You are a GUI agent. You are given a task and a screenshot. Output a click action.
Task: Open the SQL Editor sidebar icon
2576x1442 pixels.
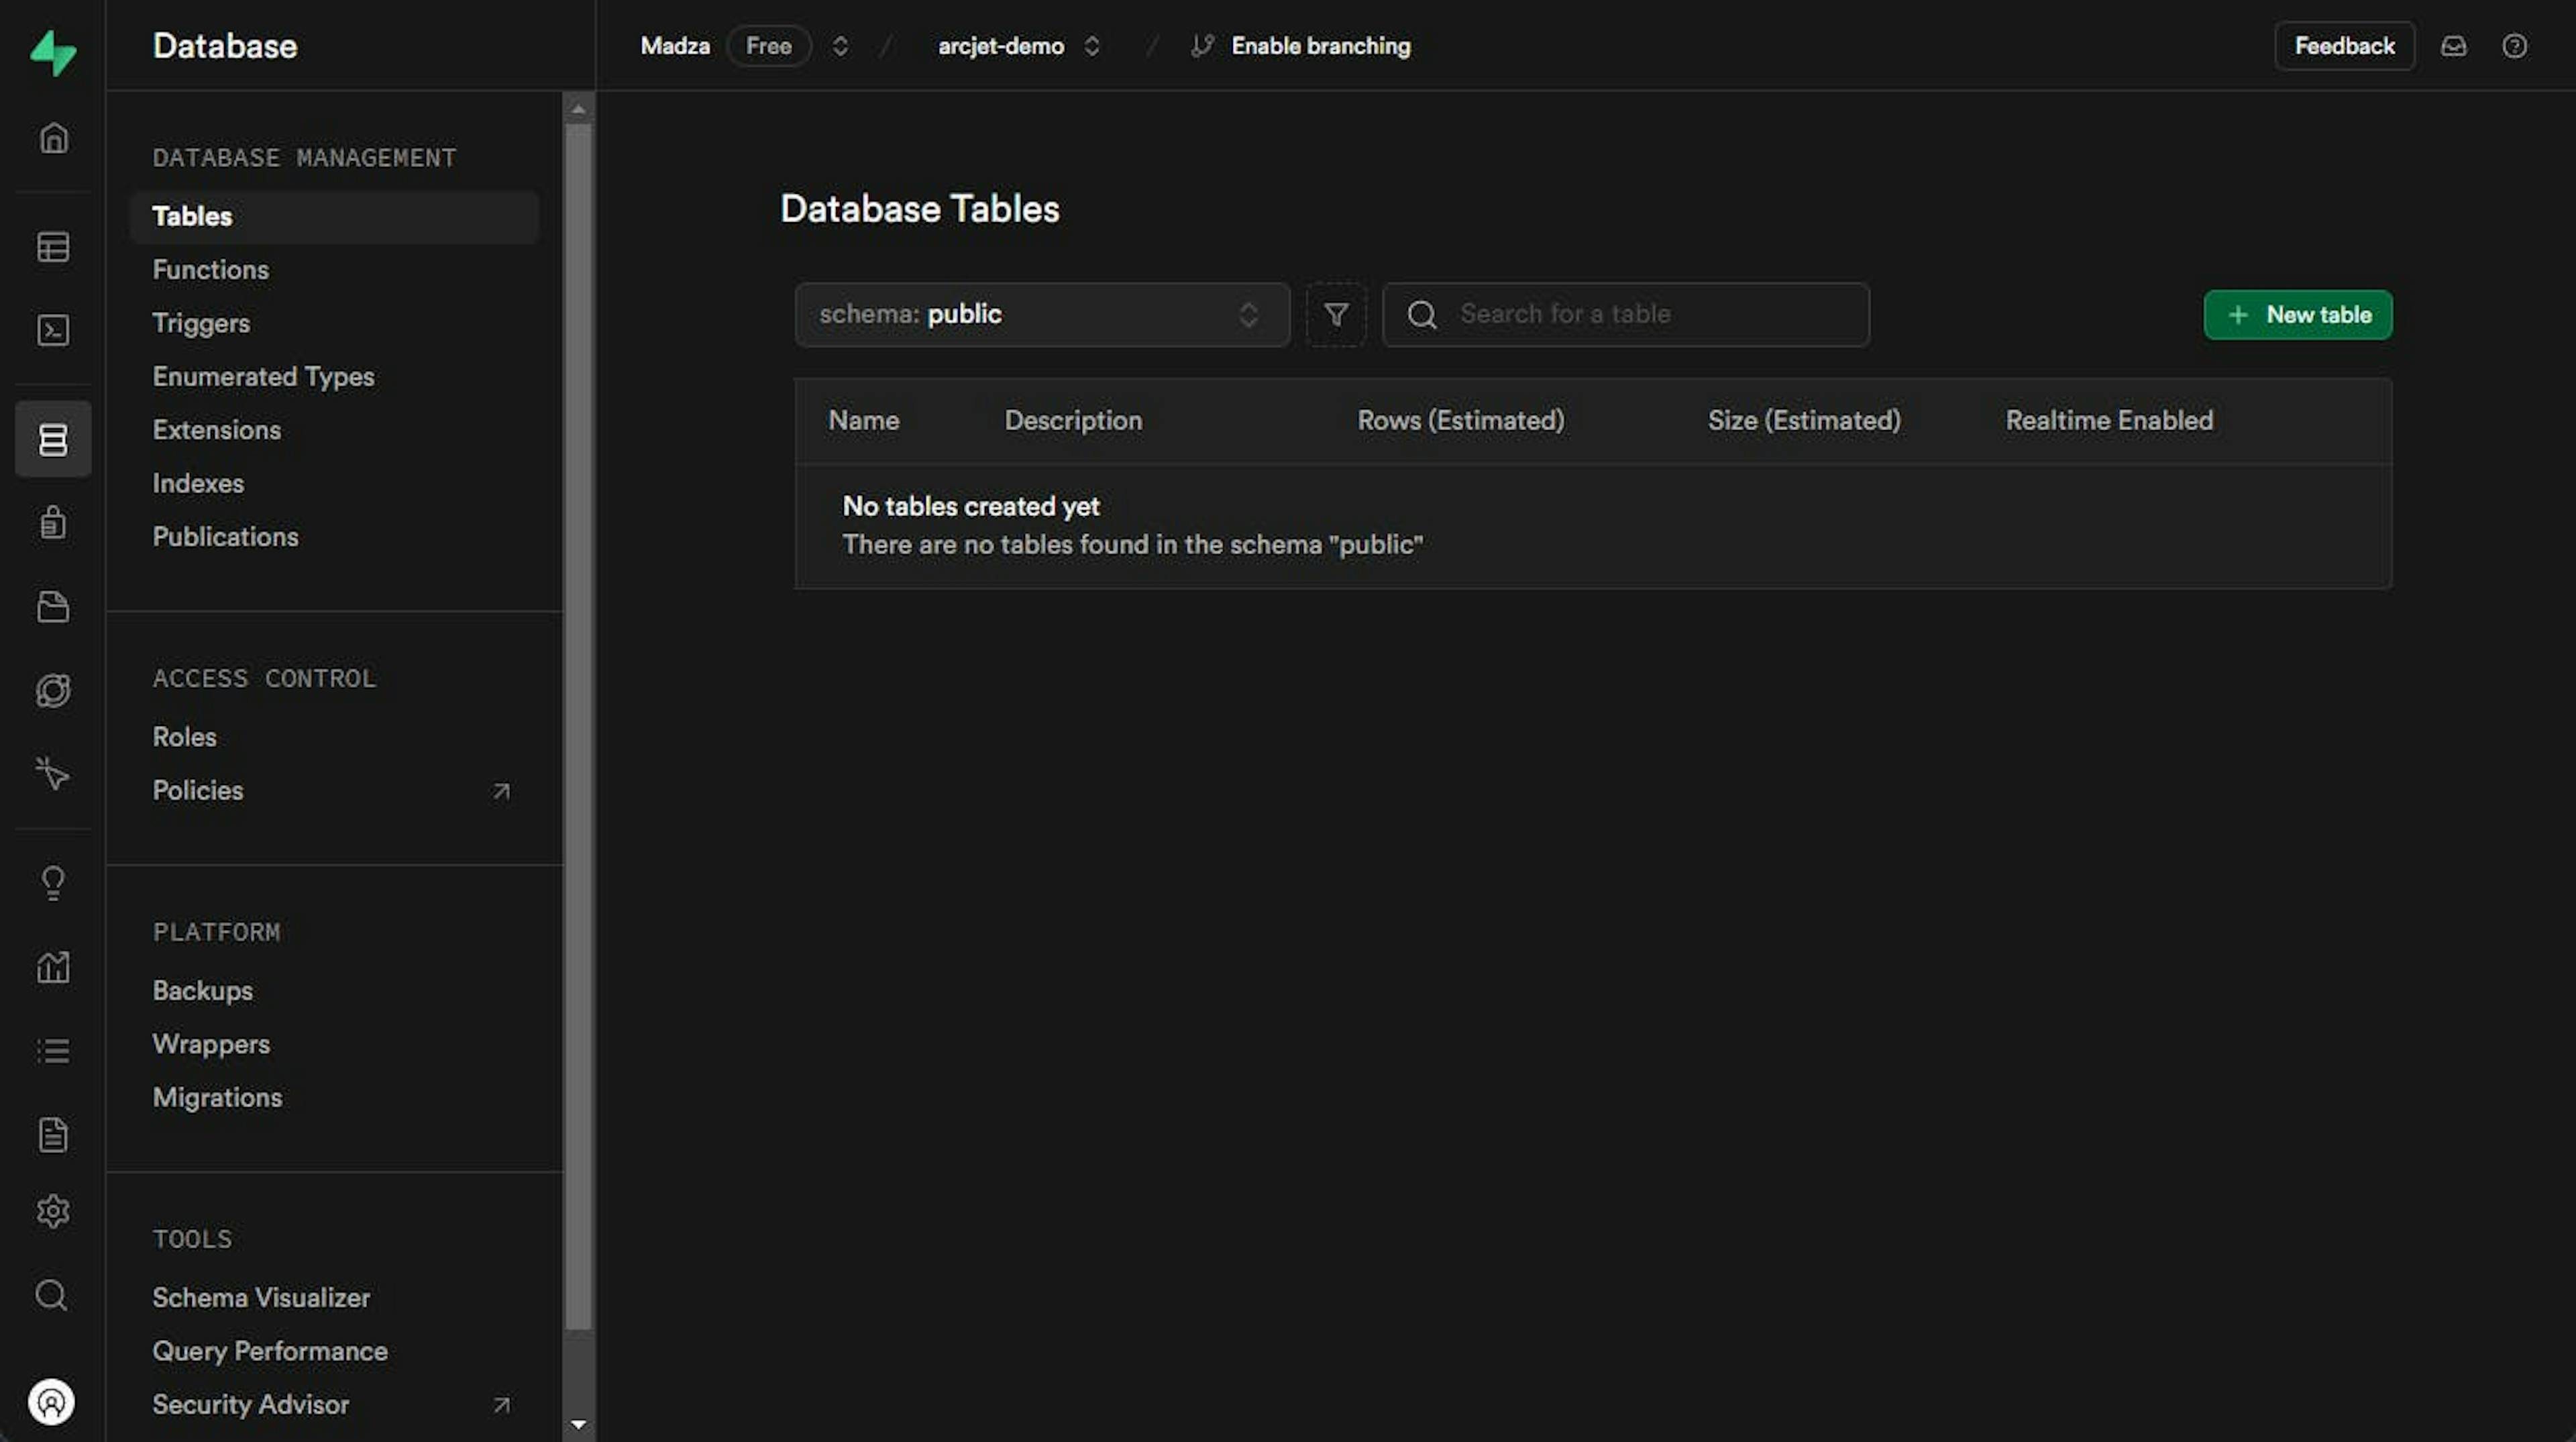coord(53,330)
